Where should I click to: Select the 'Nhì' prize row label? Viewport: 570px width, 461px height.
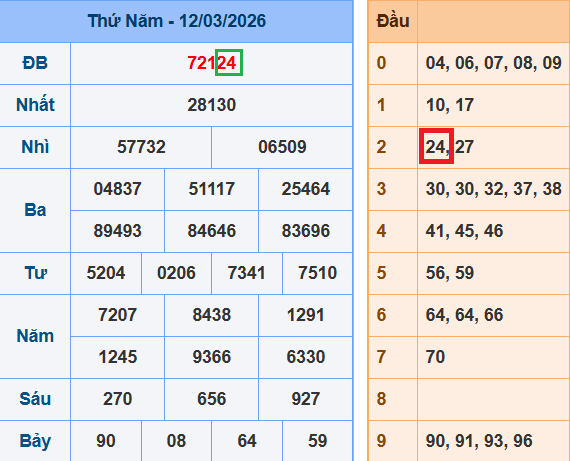tap(35, 147)
